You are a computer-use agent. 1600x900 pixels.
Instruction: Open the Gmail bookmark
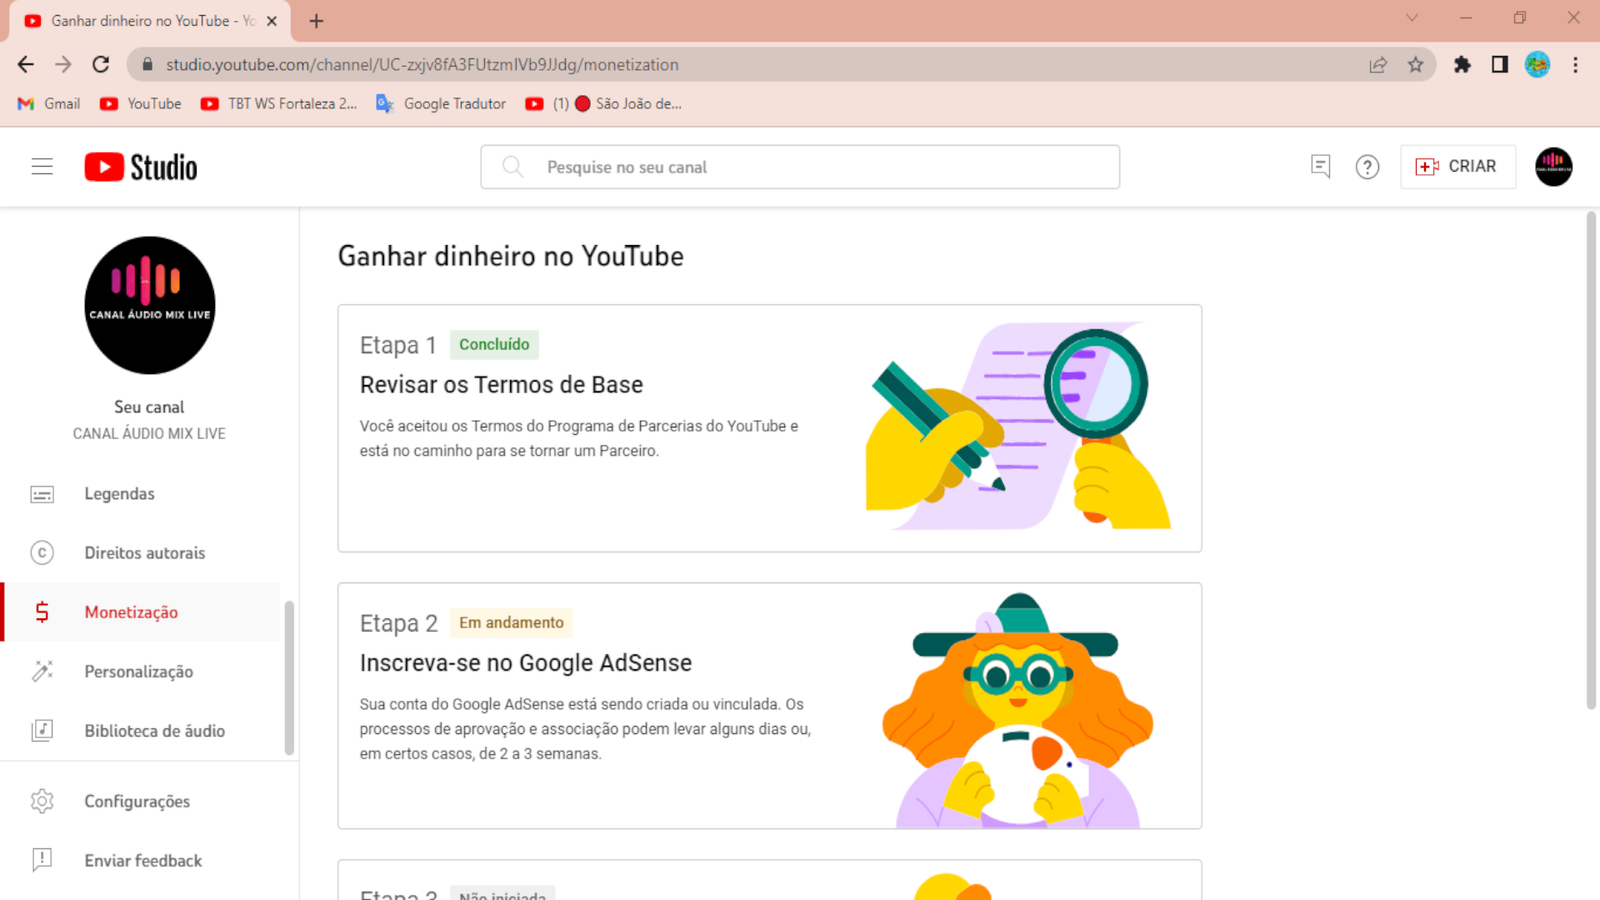pos(49,104)
